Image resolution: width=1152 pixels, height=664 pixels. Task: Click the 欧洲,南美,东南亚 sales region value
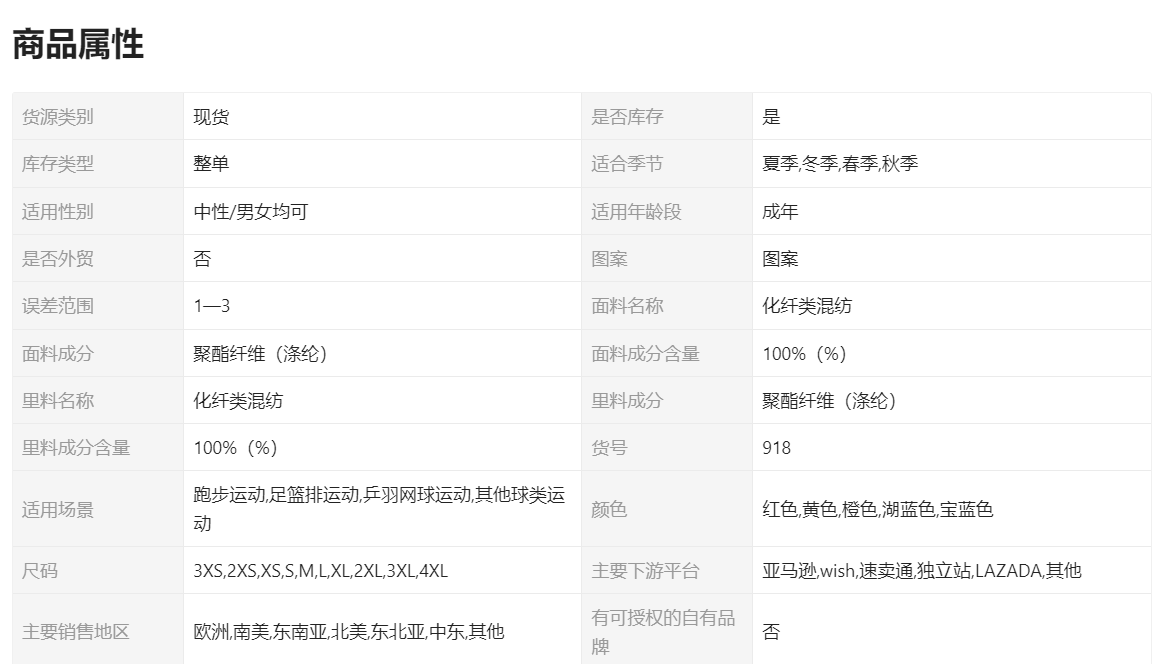[348, 632]
